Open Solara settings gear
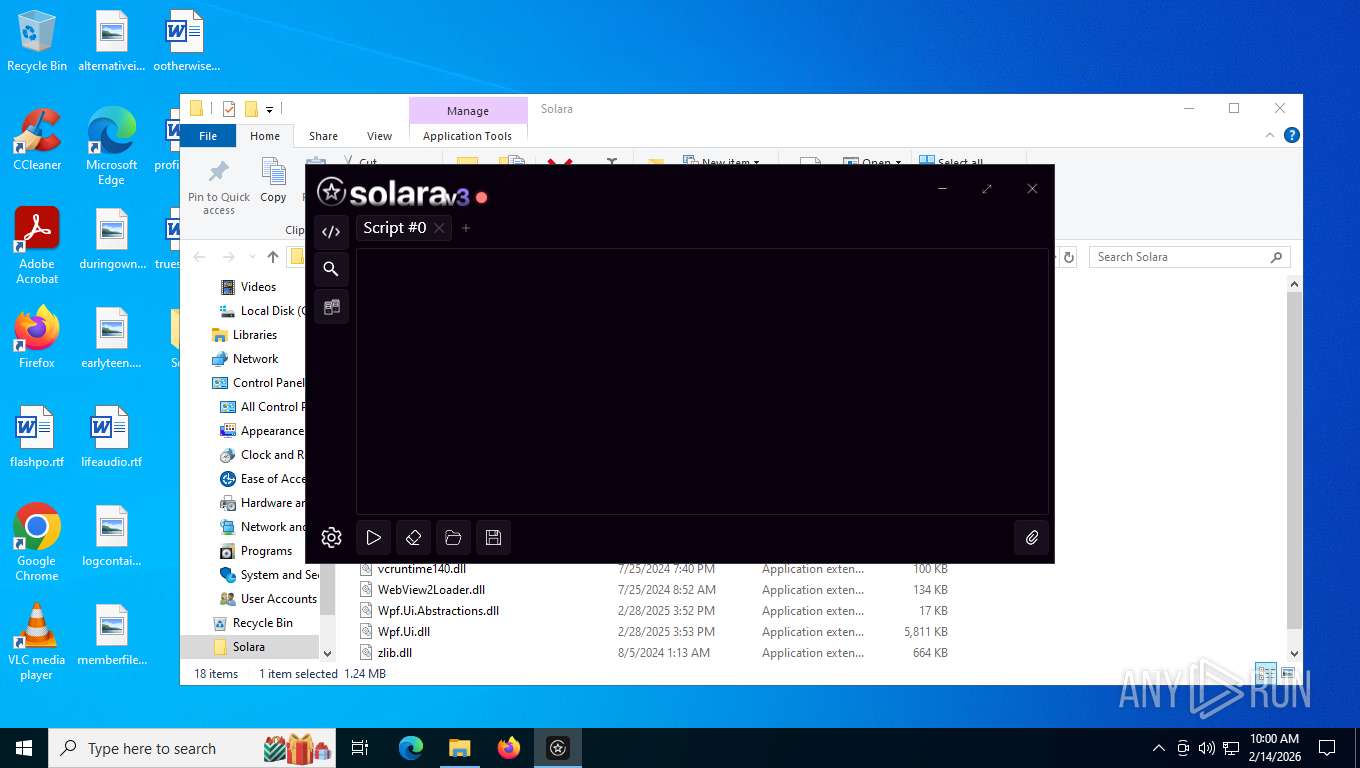 332,538
